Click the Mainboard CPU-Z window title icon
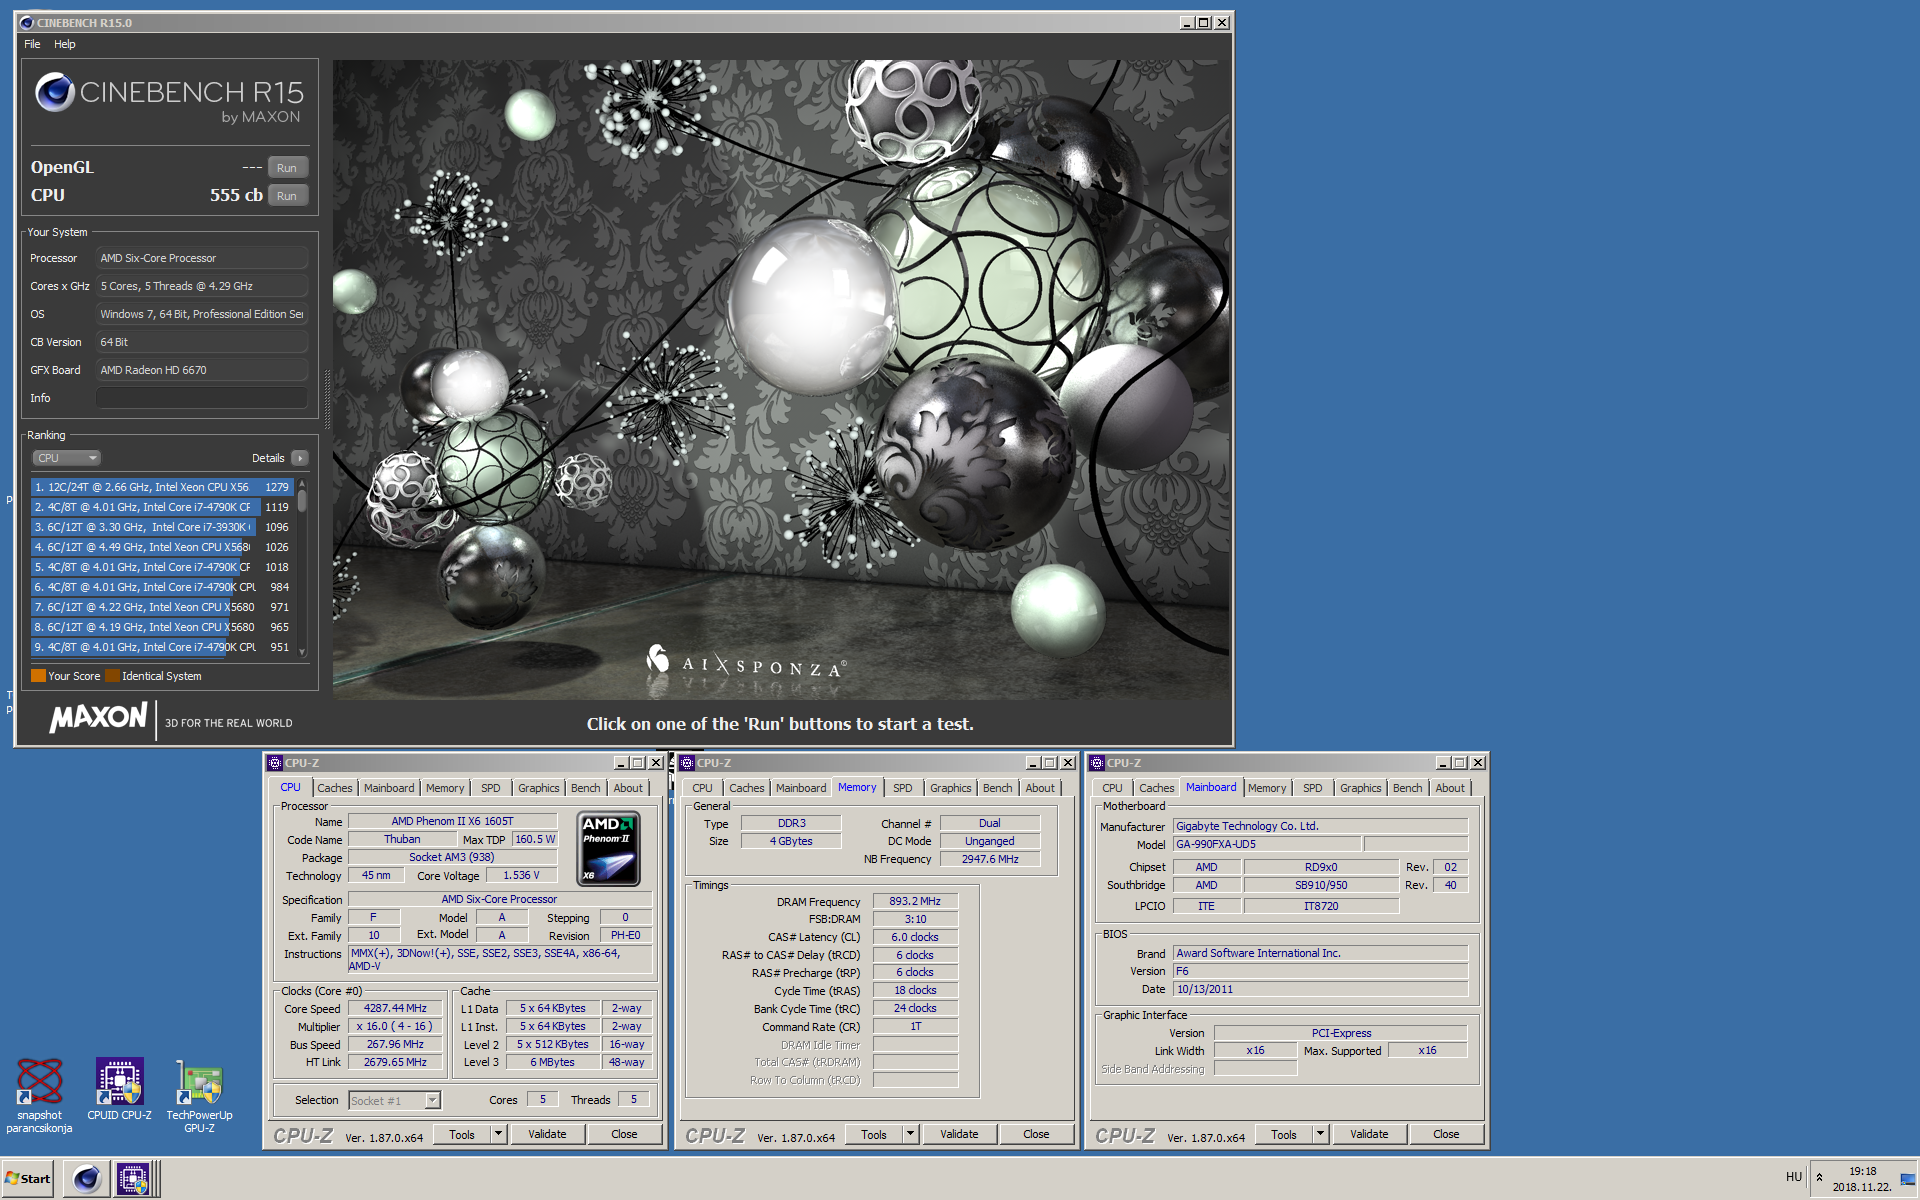This screenshot has height=1200, width=1920. 1097,763
